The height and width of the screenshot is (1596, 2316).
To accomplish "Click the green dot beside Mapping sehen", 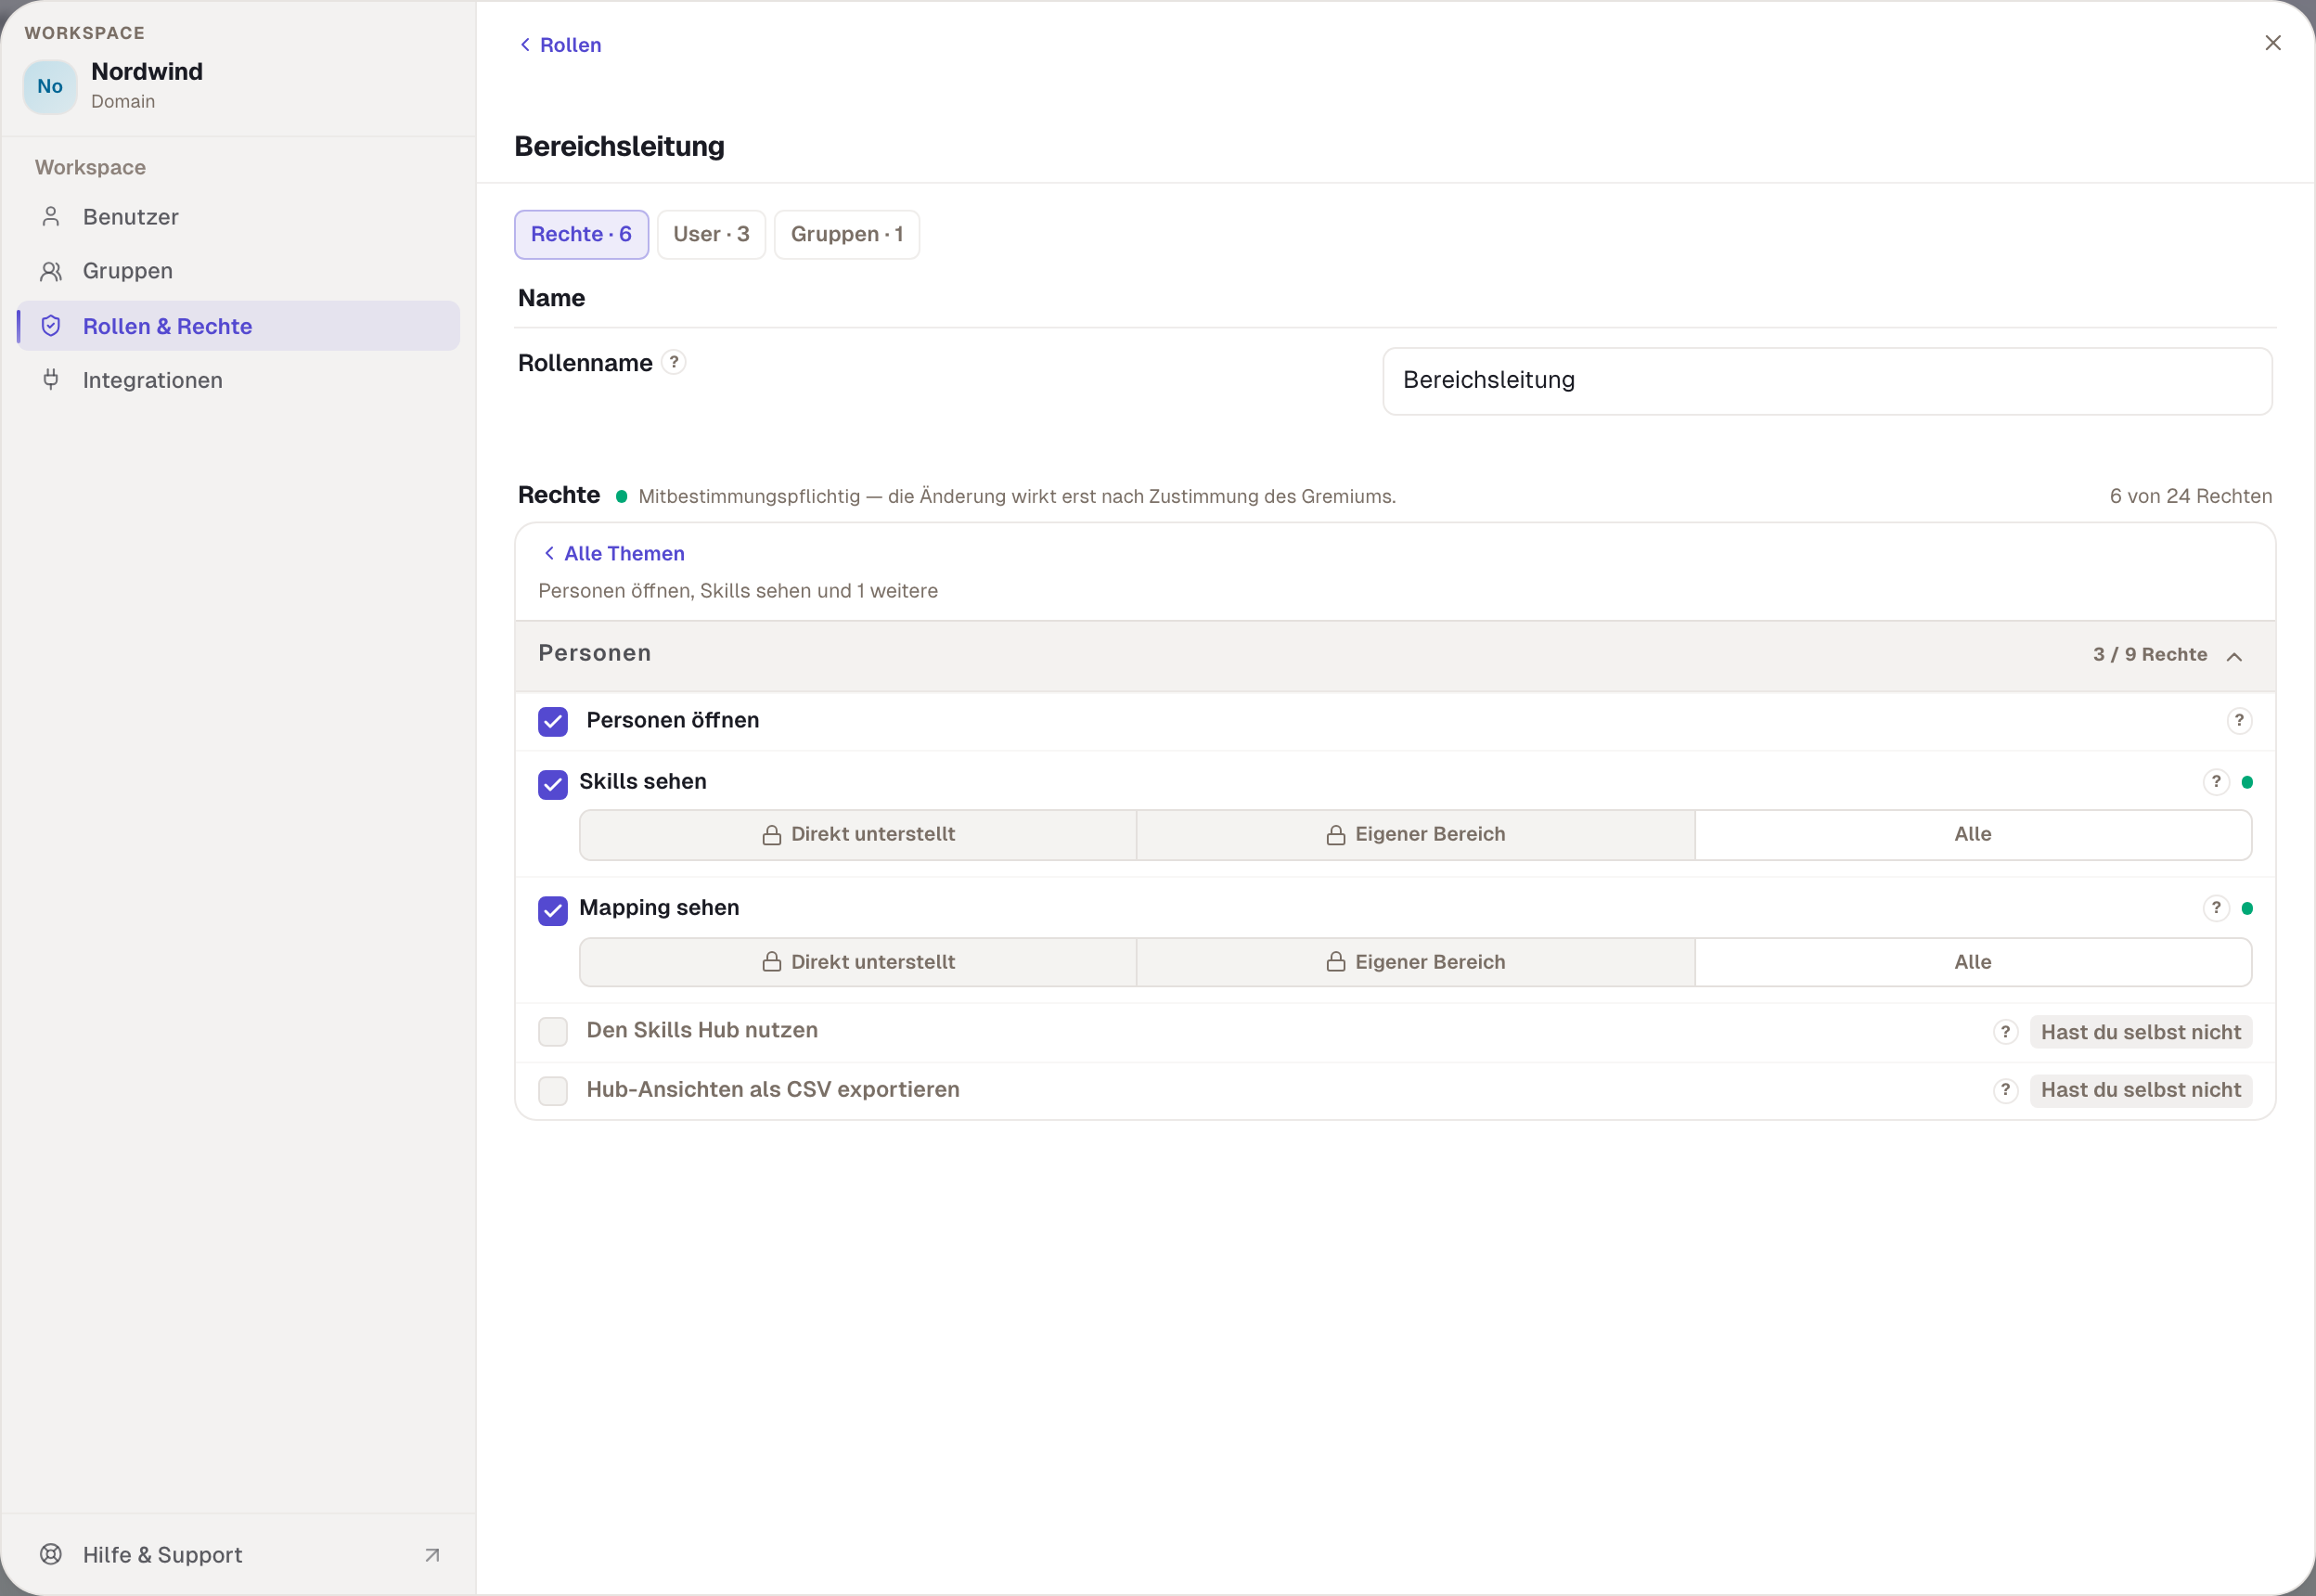I will [x=2247, y=909].
